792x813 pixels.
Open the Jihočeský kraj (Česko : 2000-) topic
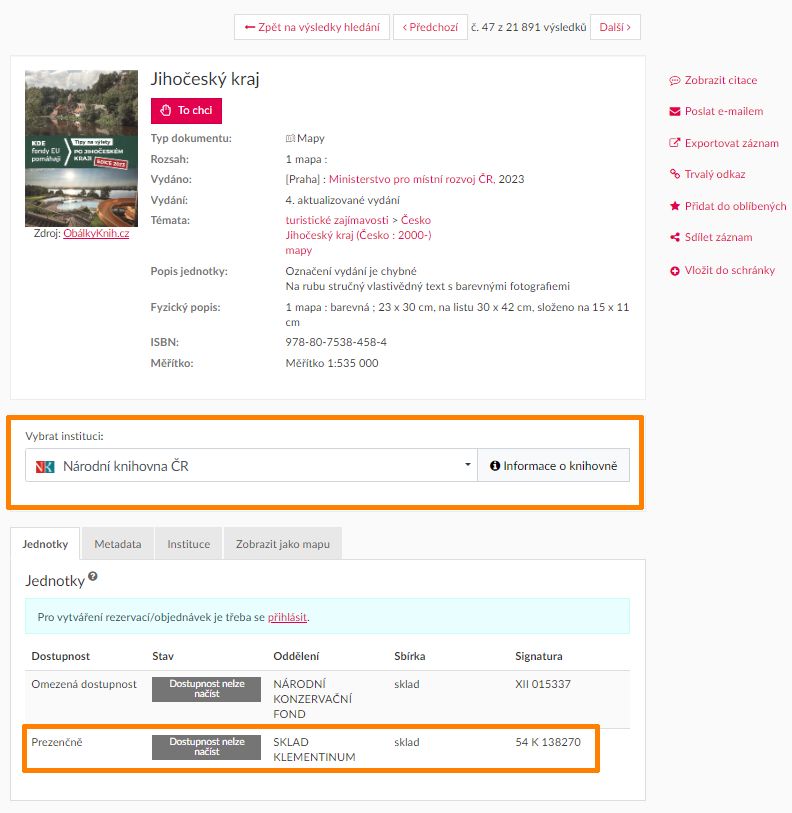pyautogui.click(x=358, y=235)
